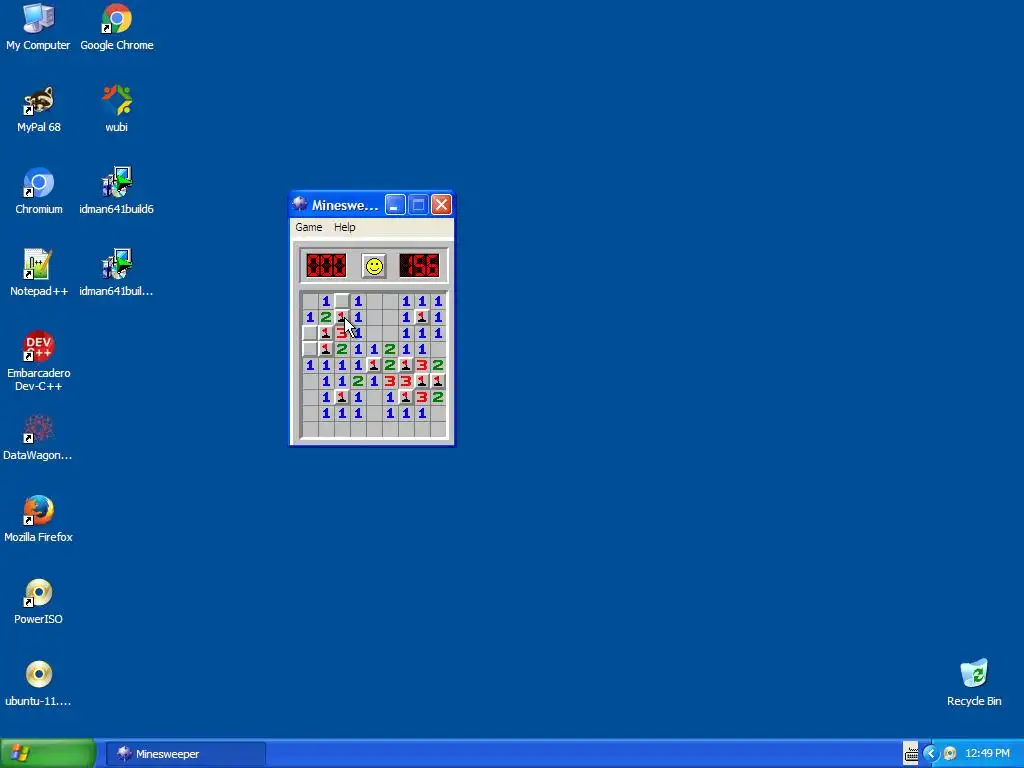
Task: Select the Notepad++ desktop shortcut
Action: pos(39,274)
